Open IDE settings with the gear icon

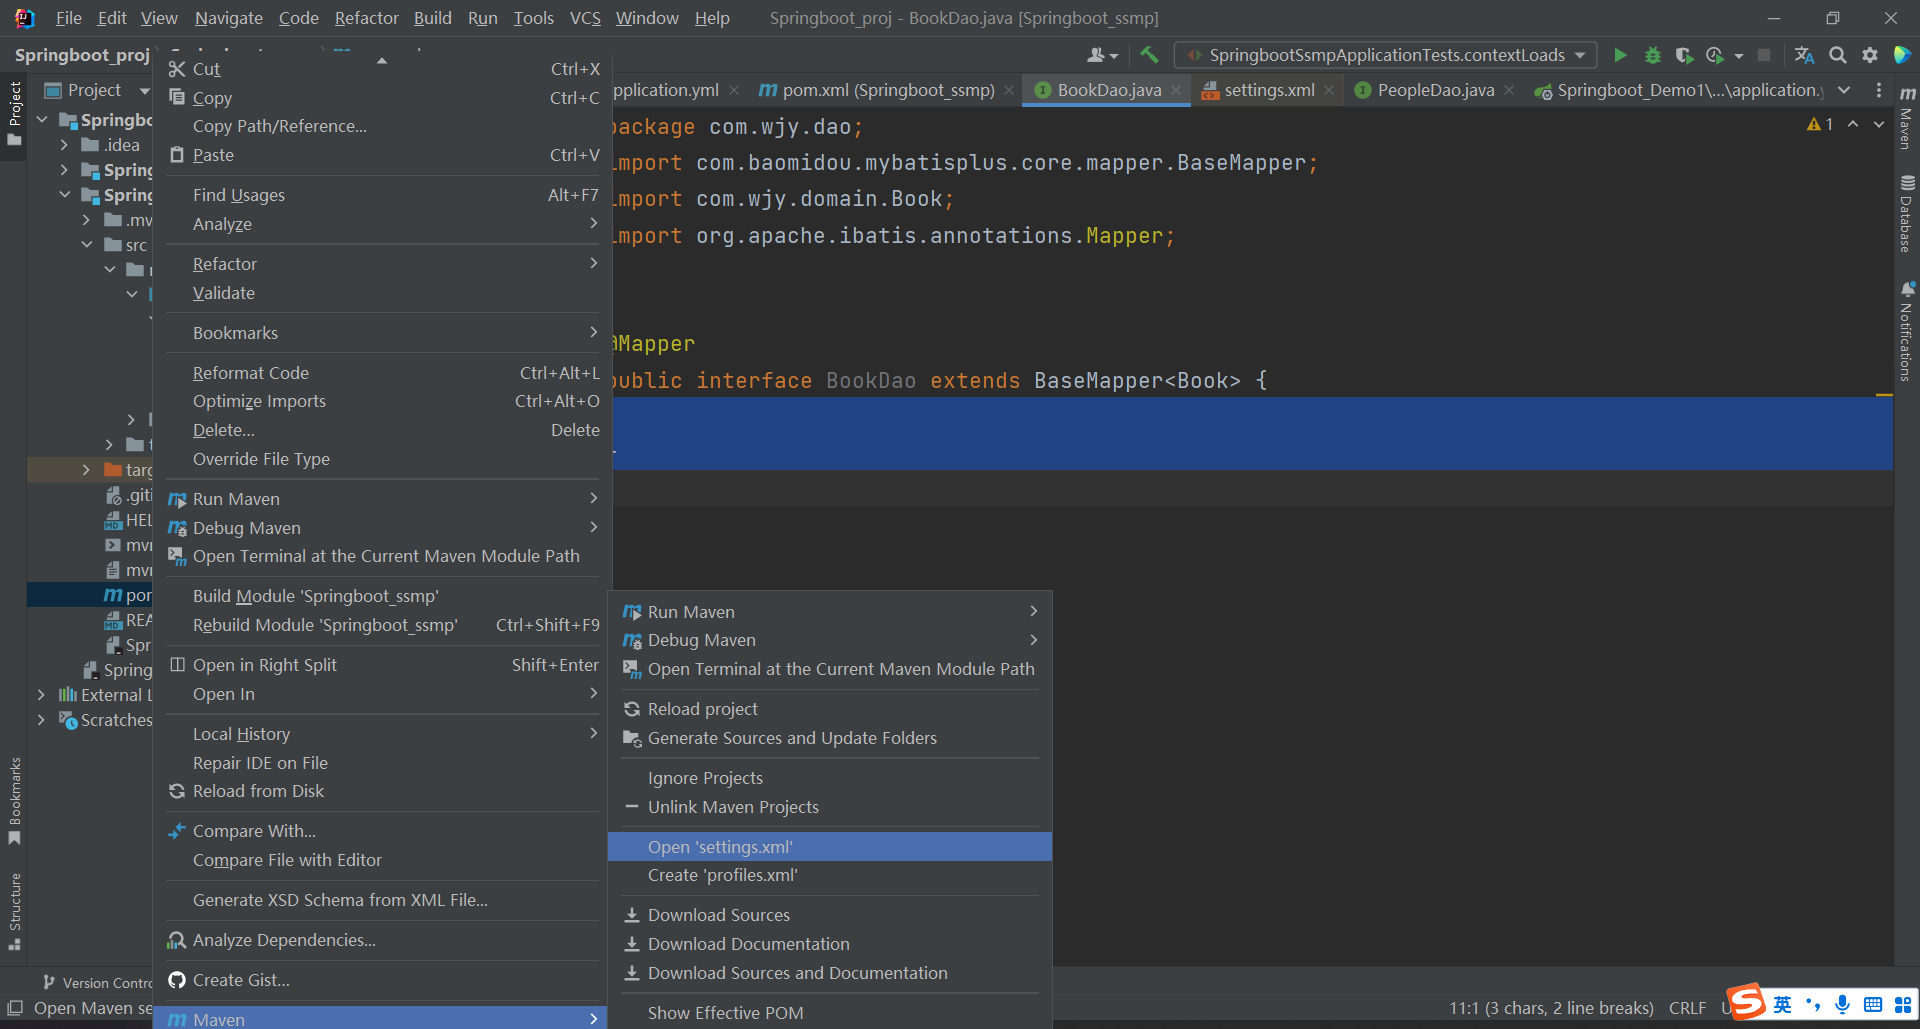tap(1869, 55)
